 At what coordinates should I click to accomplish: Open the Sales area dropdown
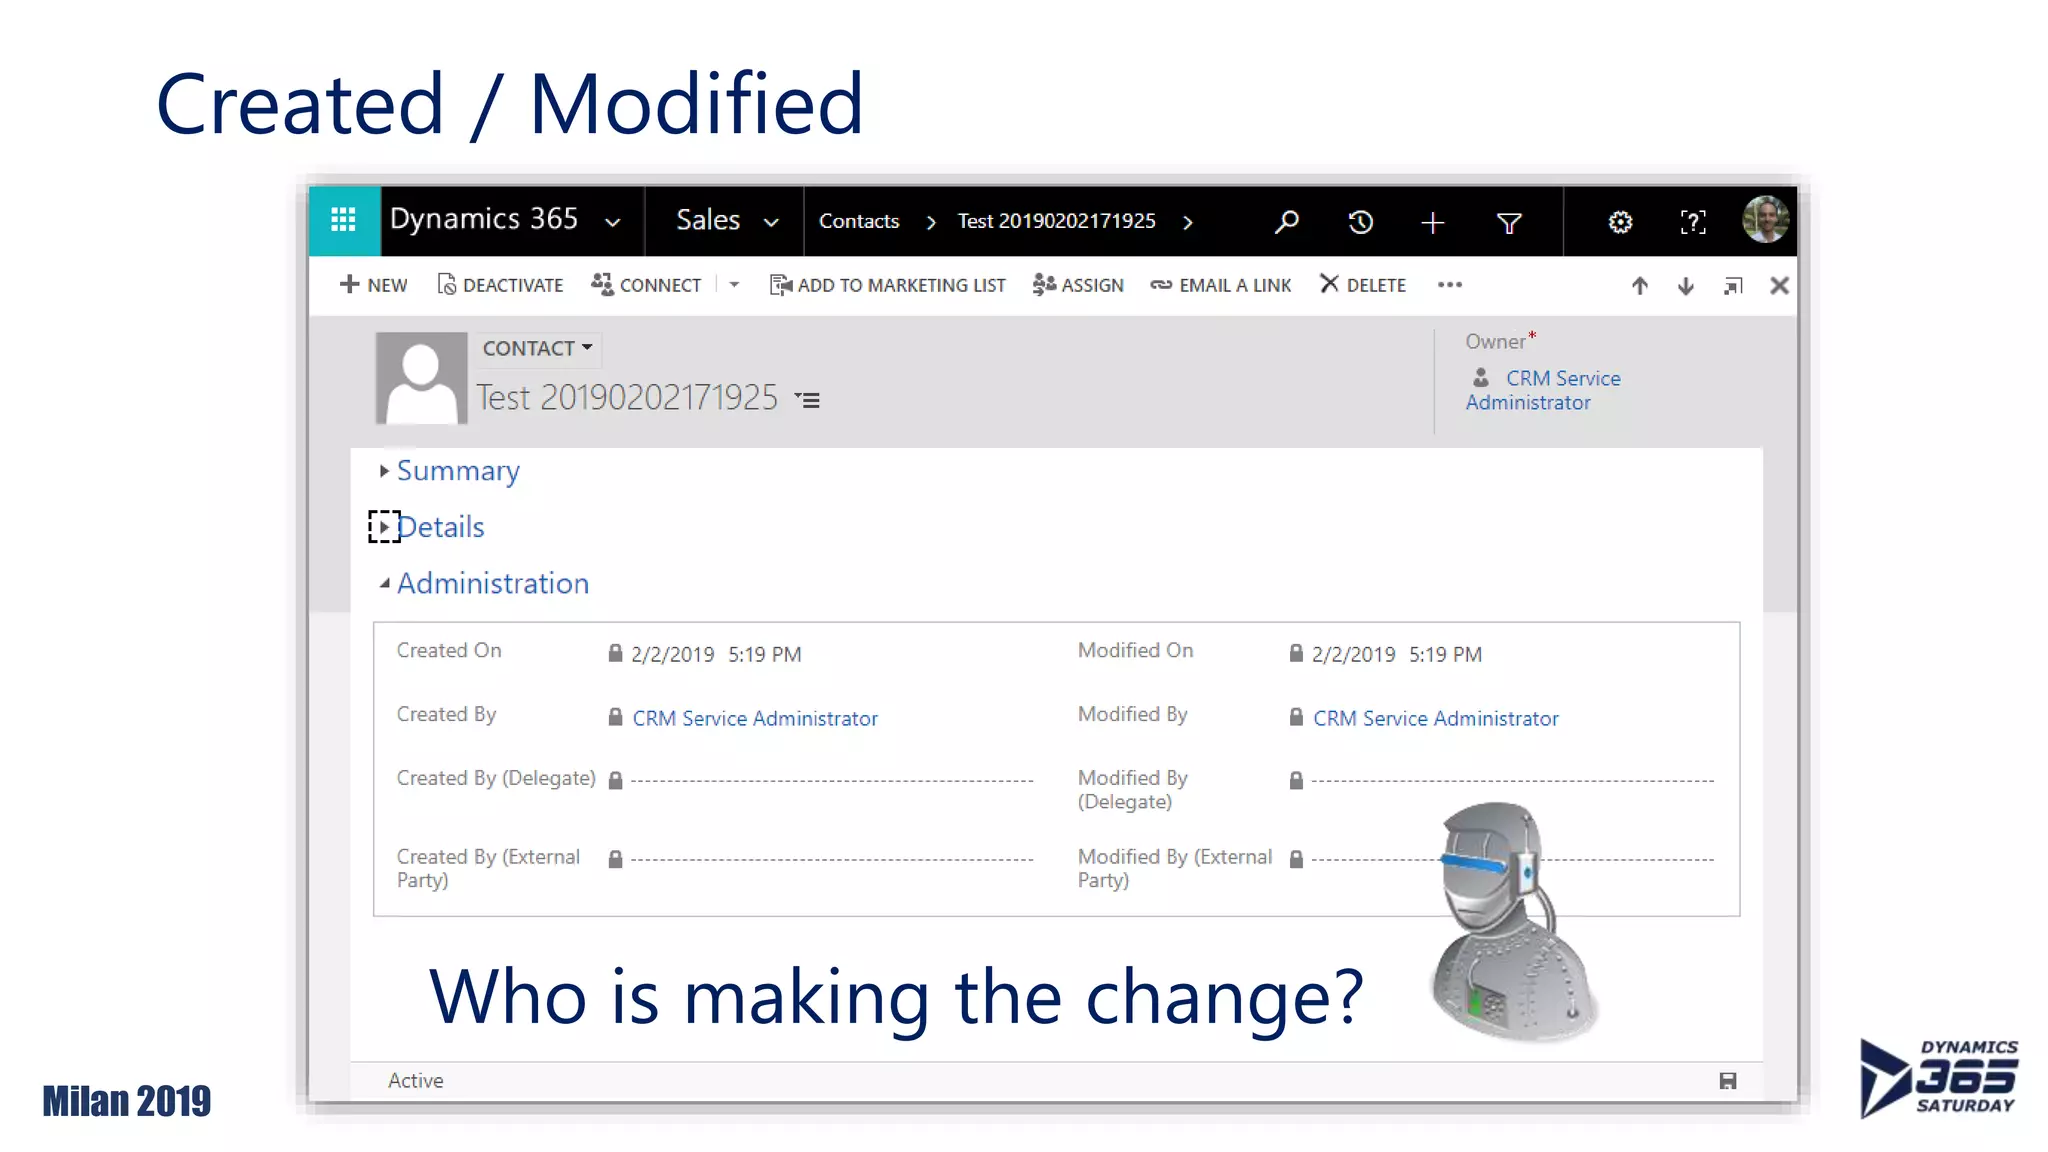[771, 223]
